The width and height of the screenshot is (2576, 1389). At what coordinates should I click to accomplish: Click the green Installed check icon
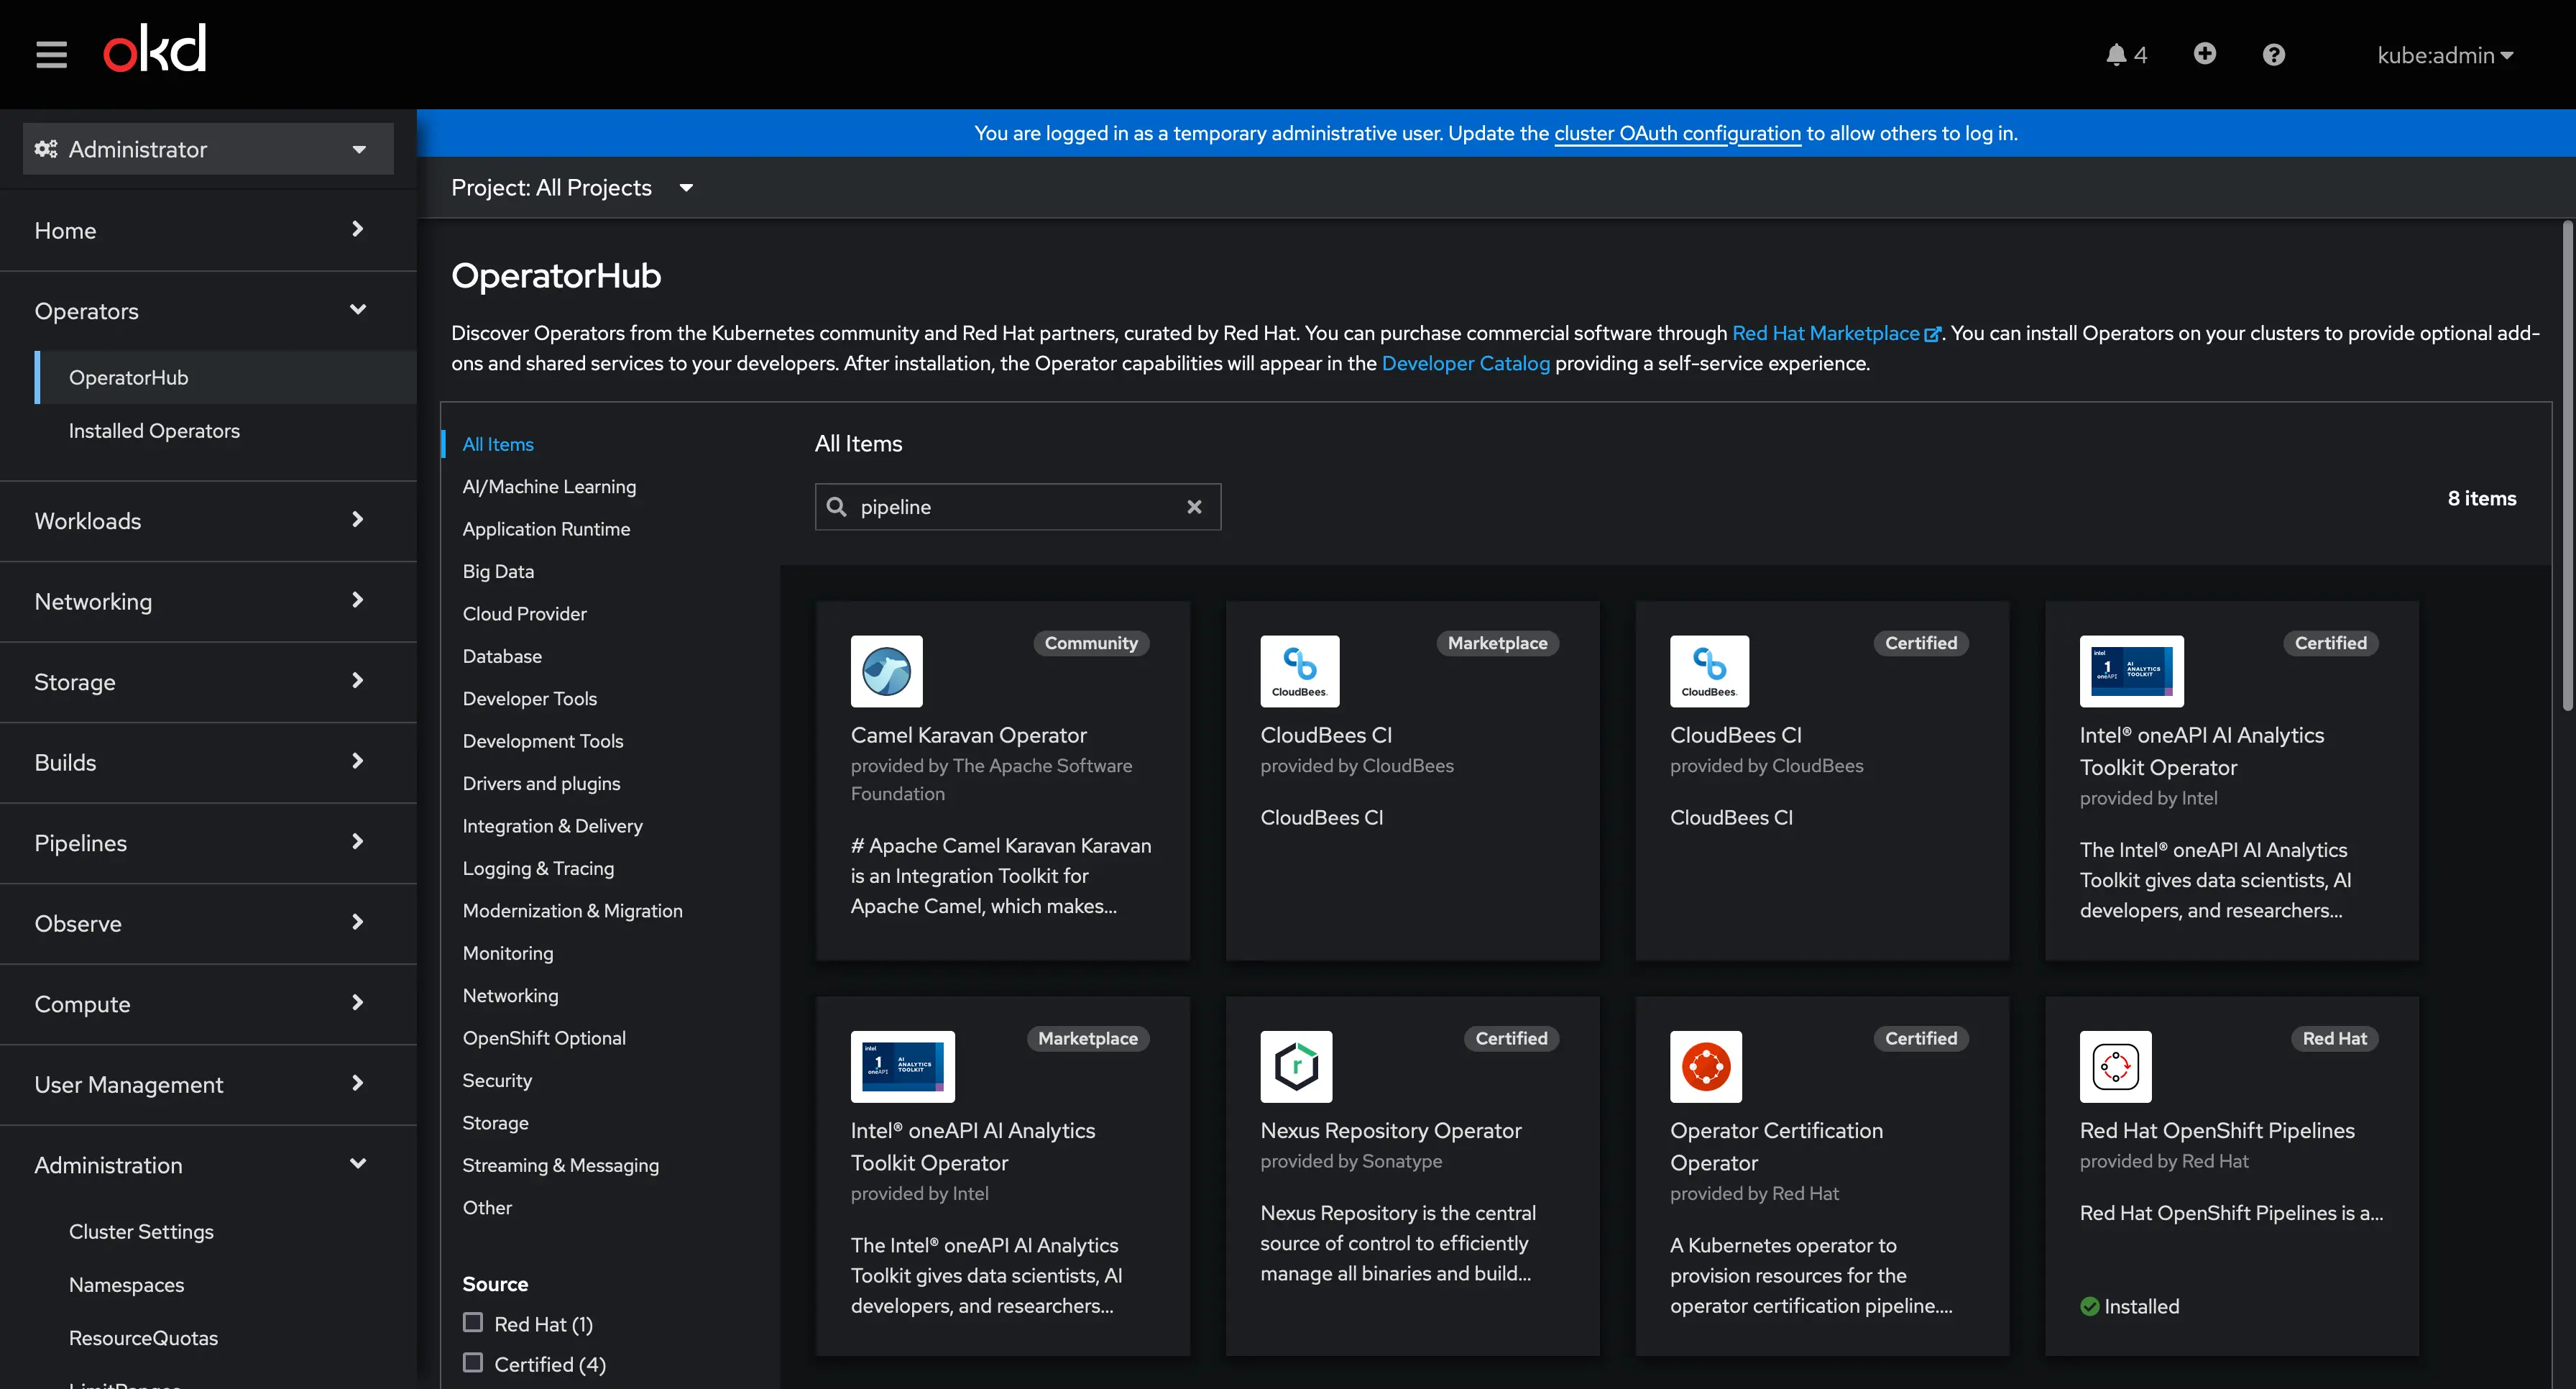click(2089, 1306)
